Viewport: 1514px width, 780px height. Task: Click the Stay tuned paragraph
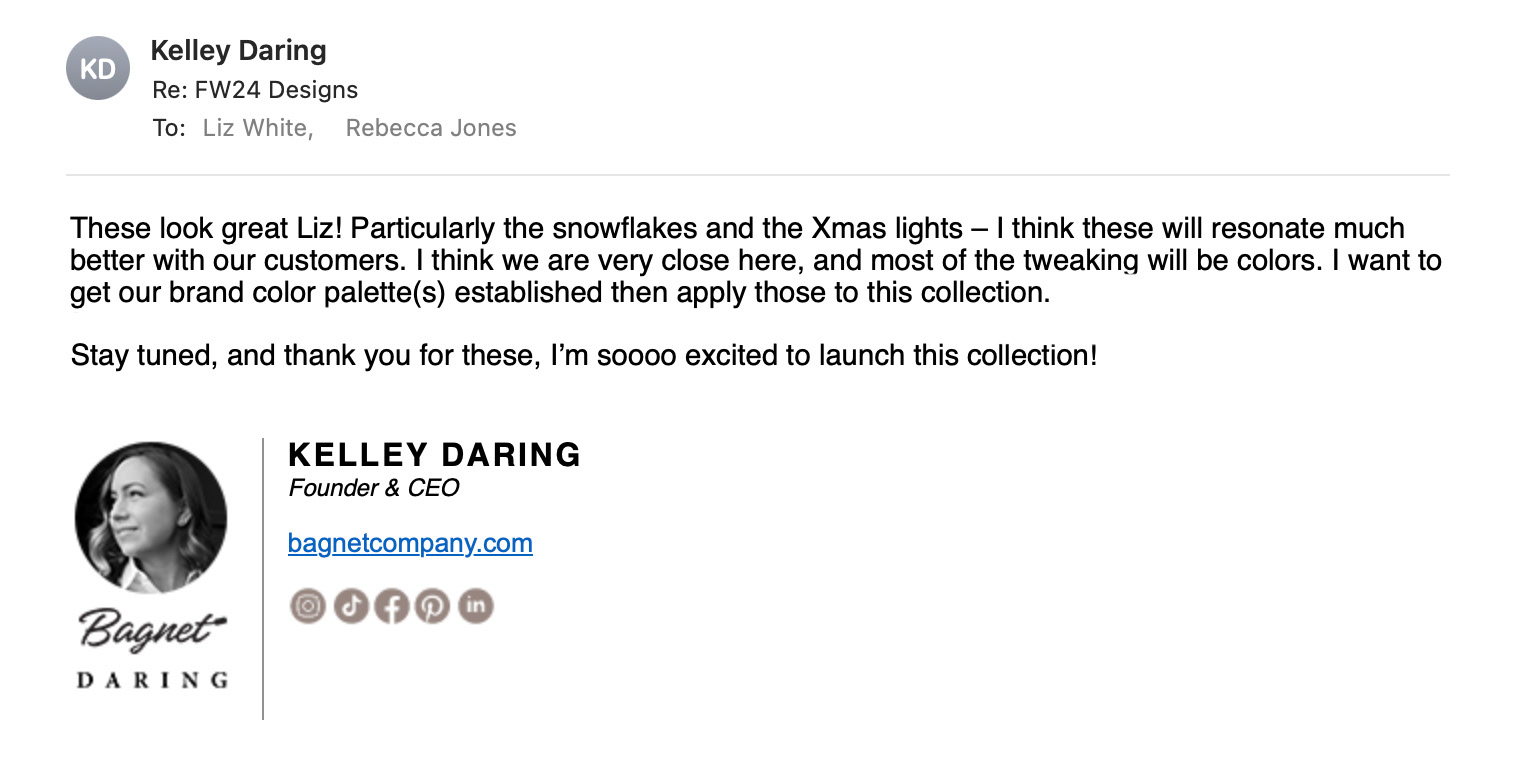click(584, 355)
